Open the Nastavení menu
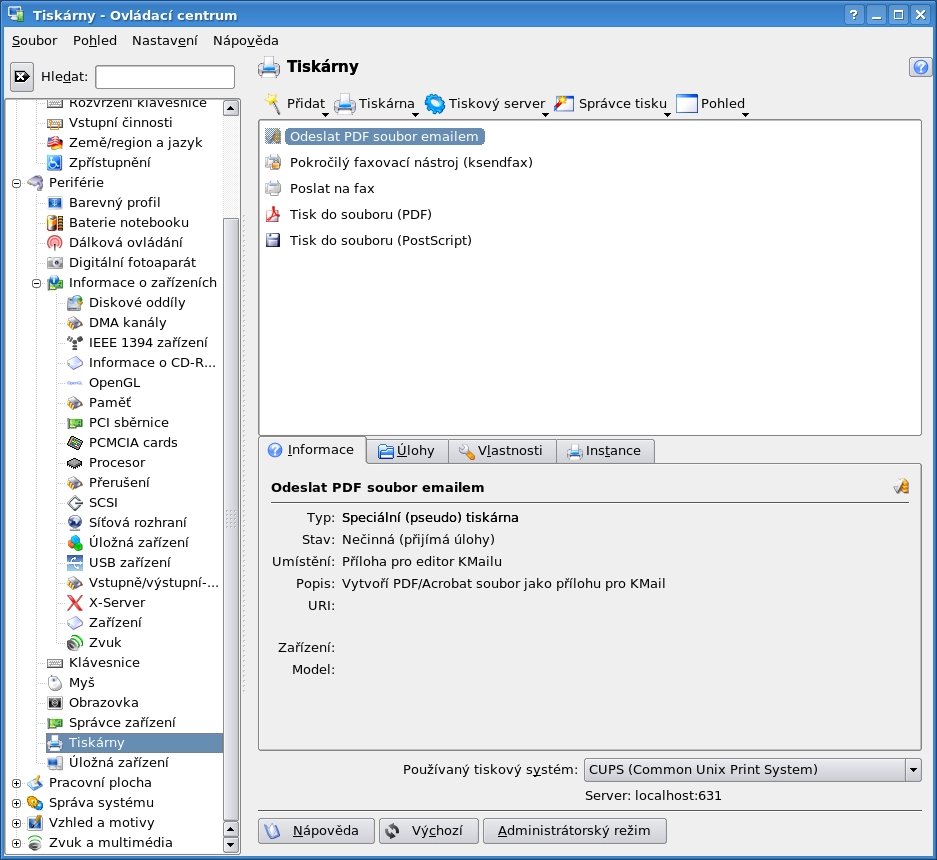 pos(164,41)
